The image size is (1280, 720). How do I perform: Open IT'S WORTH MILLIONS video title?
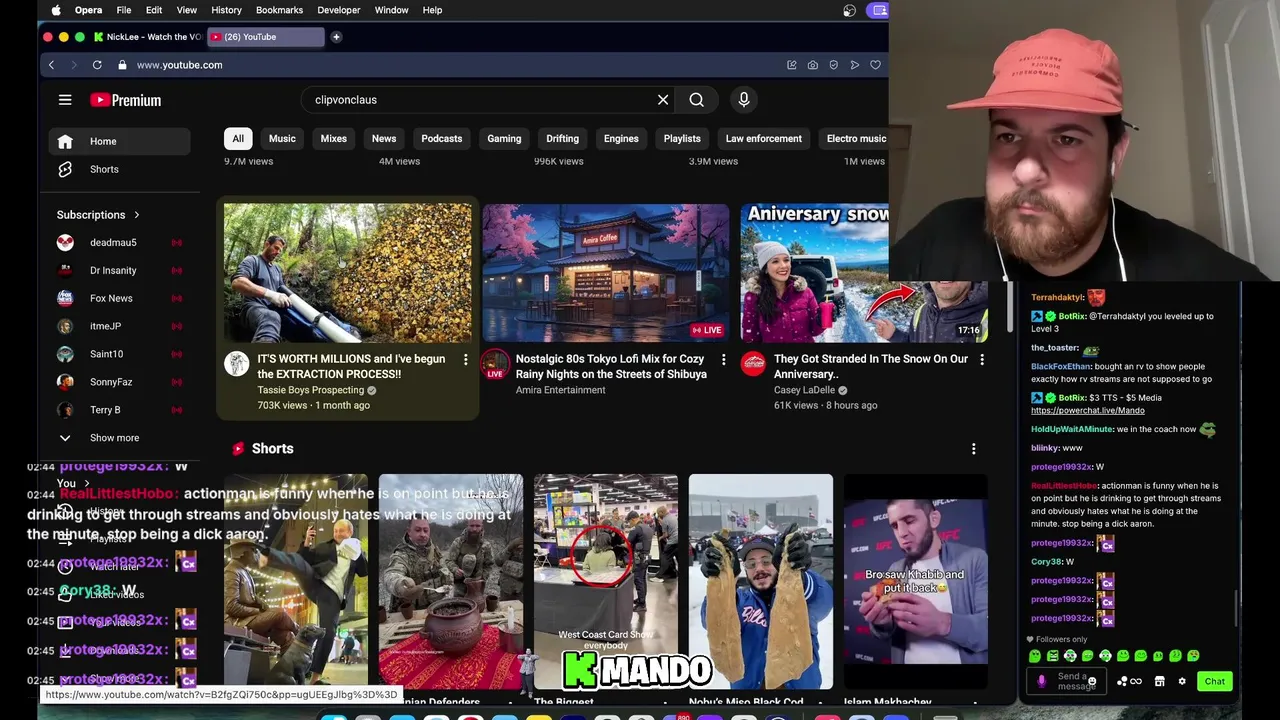coord(351,367)
